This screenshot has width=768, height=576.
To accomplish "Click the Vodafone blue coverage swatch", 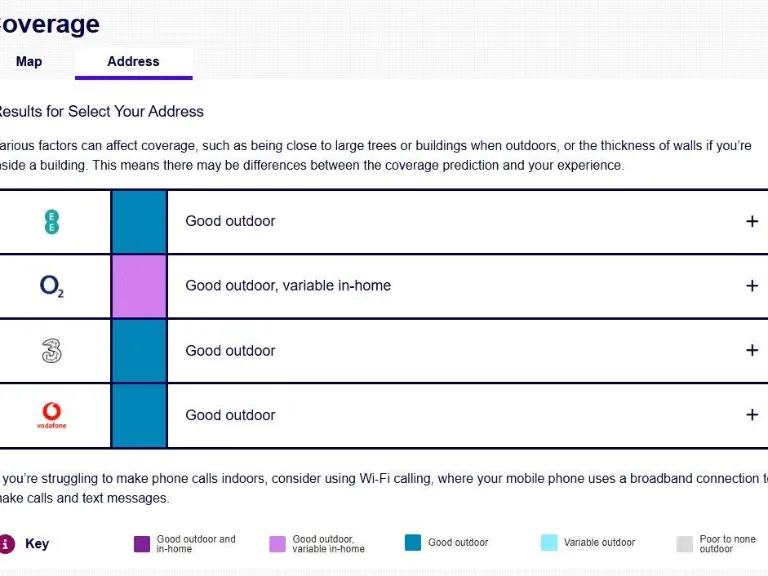I will coord(139,415).
